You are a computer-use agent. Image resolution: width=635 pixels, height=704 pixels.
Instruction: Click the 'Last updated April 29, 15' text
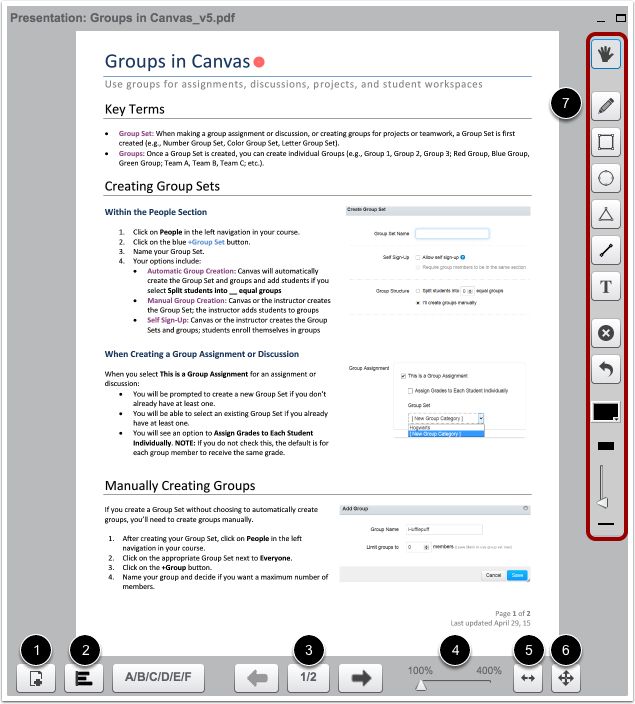click(490, 623)
